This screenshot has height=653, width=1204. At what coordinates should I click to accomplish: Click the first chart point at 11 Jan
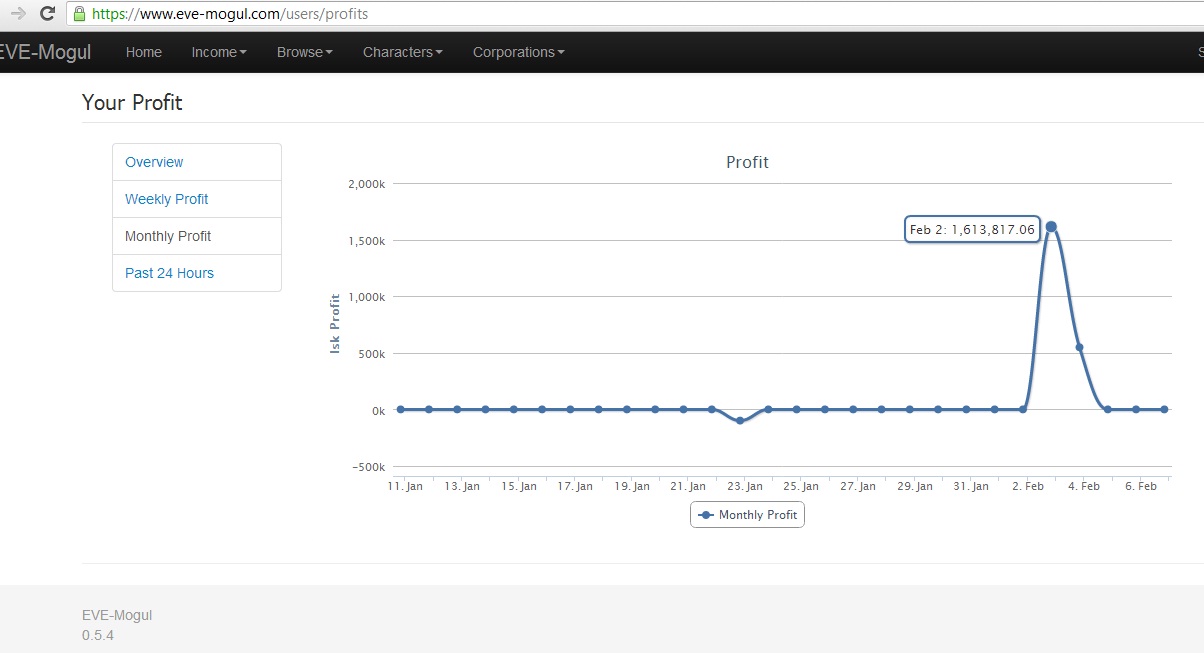click(400, 409)
